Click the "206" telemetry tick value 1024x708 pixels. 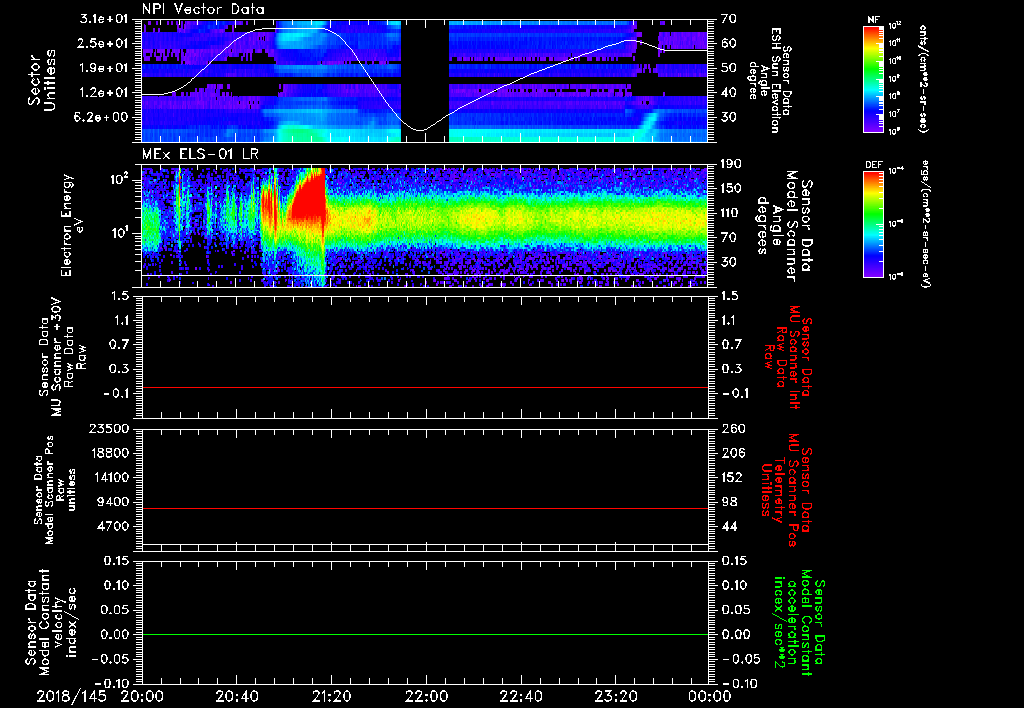tap(733, 453)
